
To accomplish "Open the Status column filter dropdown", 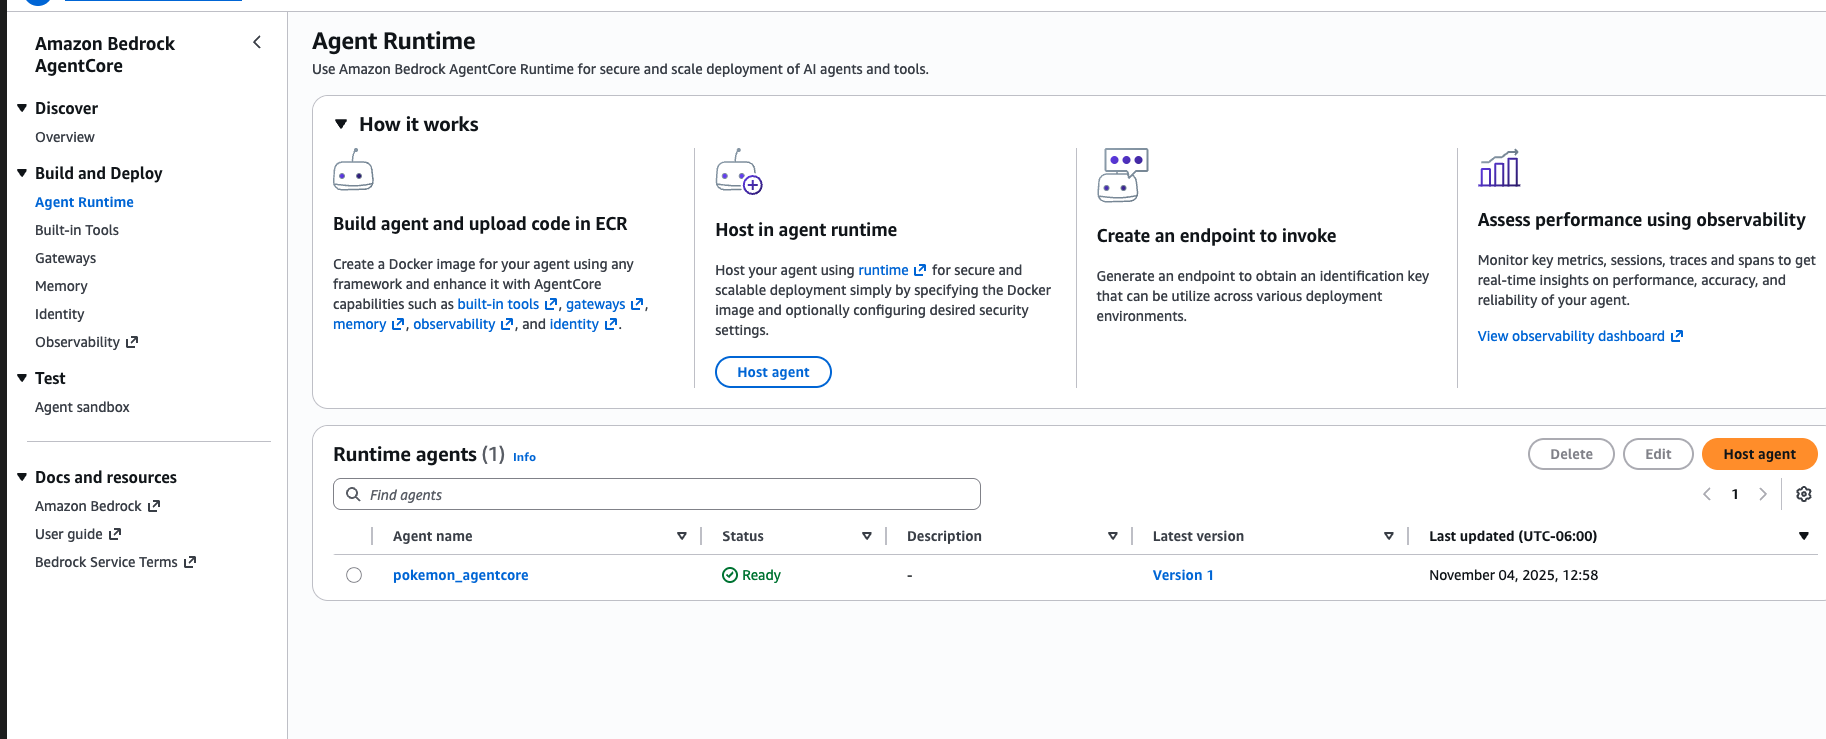I will [866, 536].
